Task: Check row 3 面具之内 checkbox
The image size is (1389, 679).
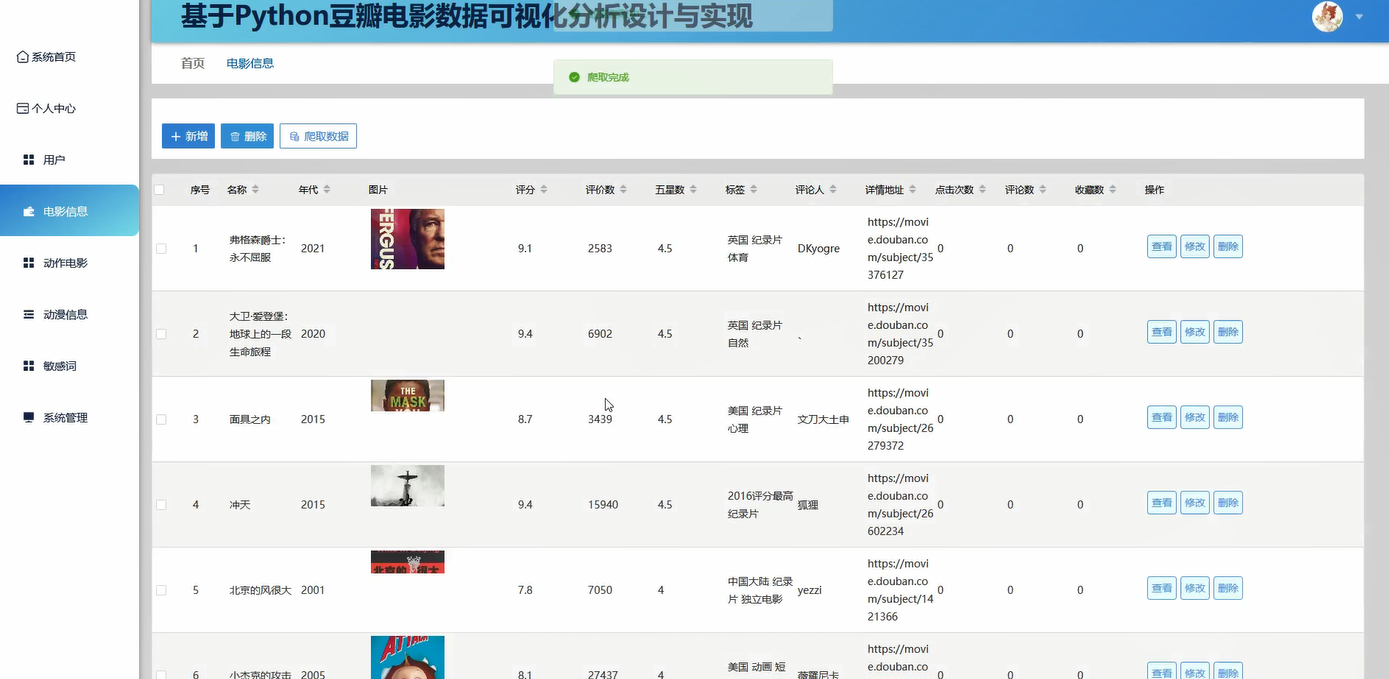Action: click(x=161, y=419)
